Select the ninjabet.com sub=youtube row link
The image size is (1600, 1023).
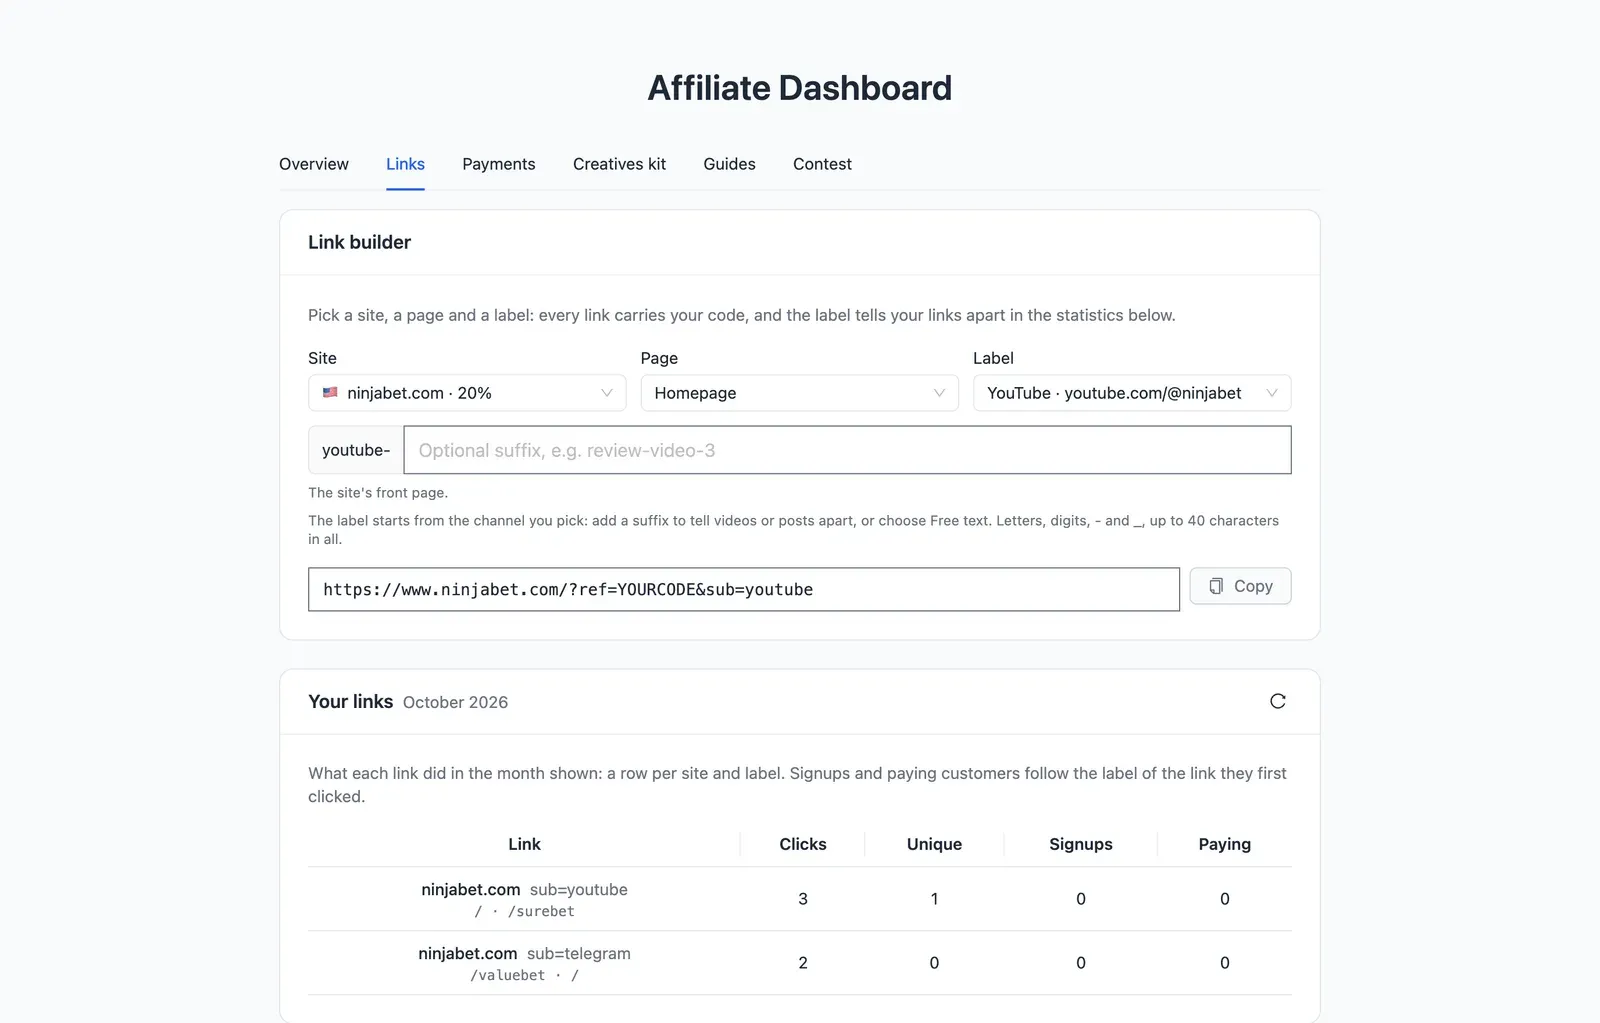coord(524,889)
